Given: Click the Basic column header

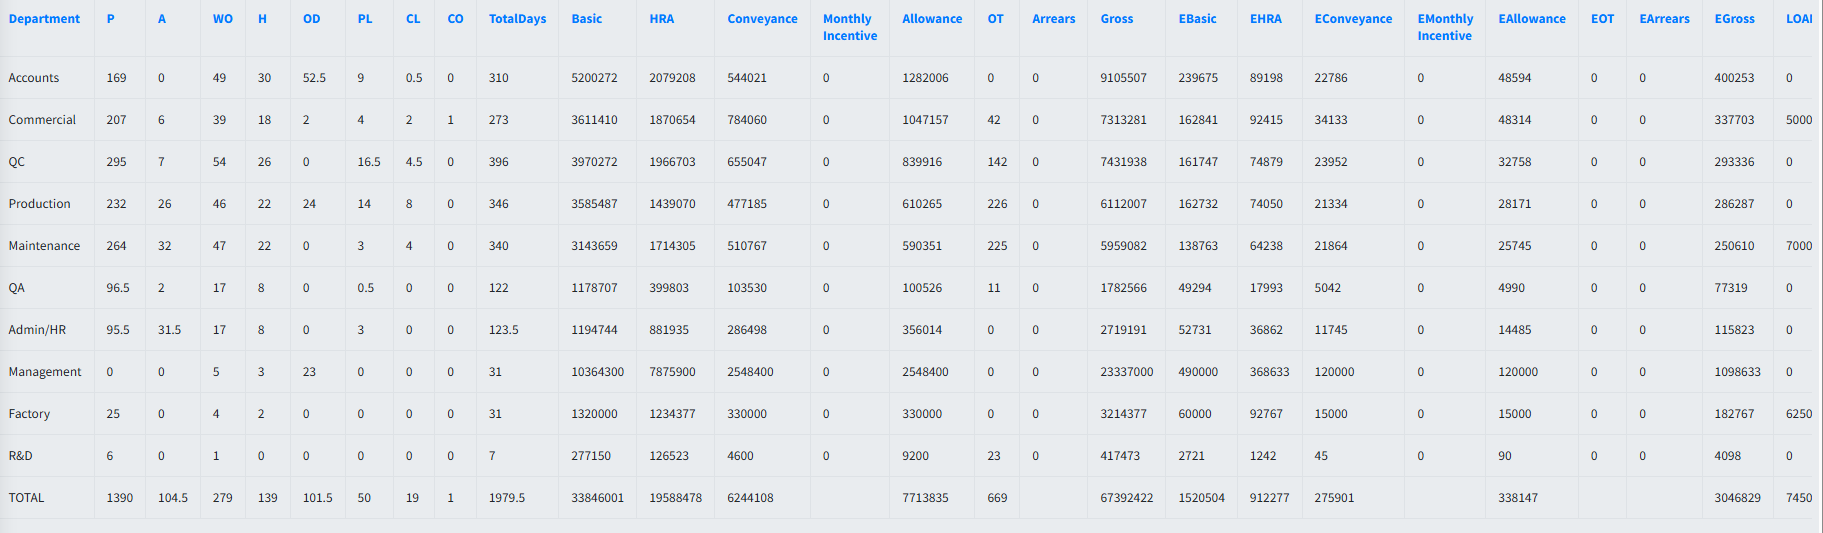Looking at the screenshot, I should [587, 19].
